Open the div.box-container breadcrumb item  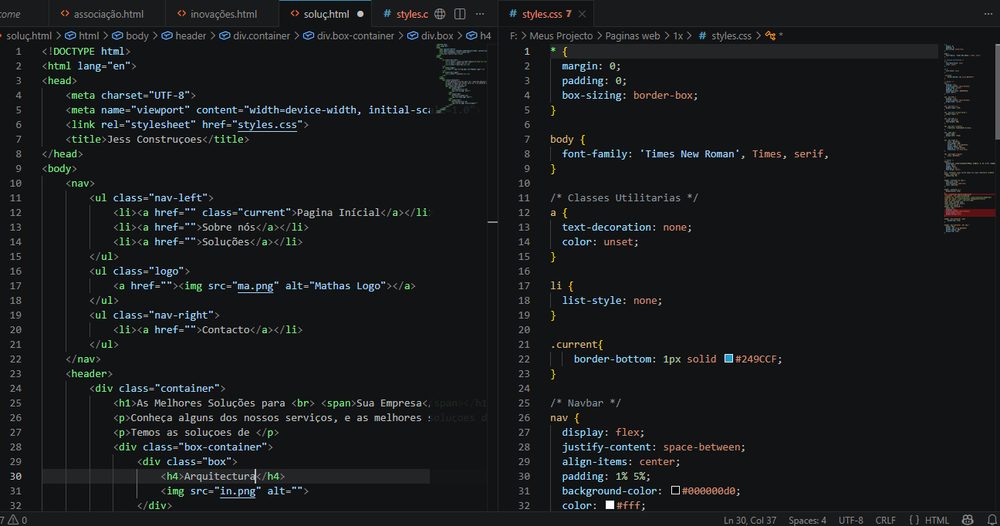pos(348,36)
